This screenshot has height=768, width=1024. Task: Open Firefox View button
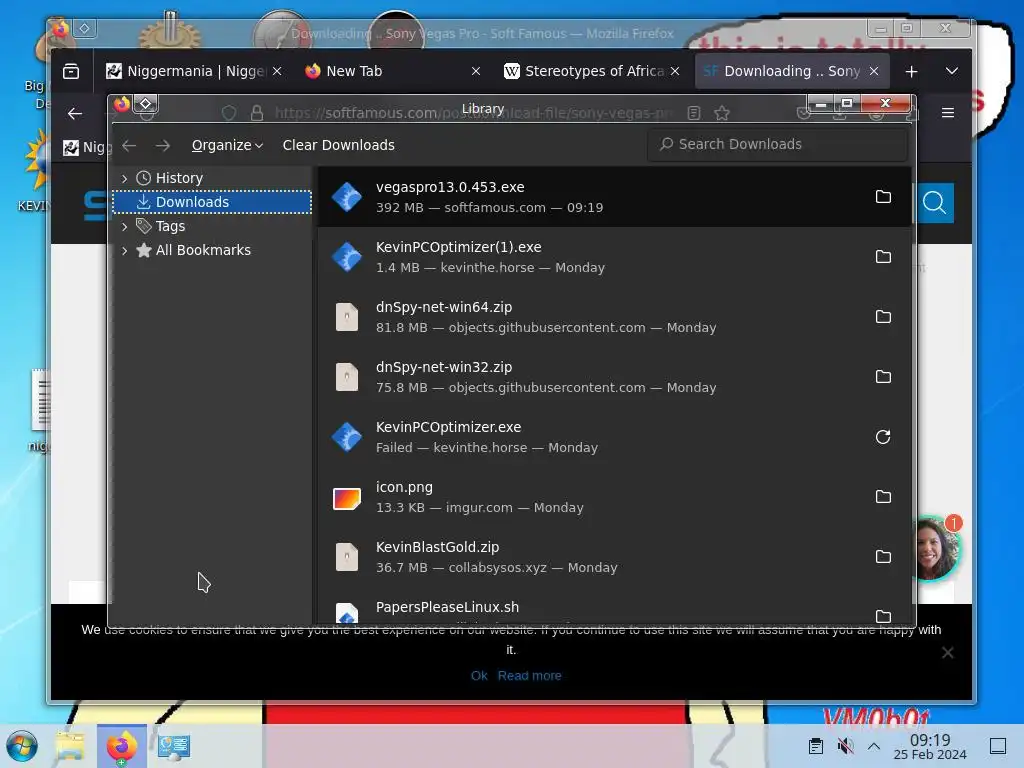point(71,71)
